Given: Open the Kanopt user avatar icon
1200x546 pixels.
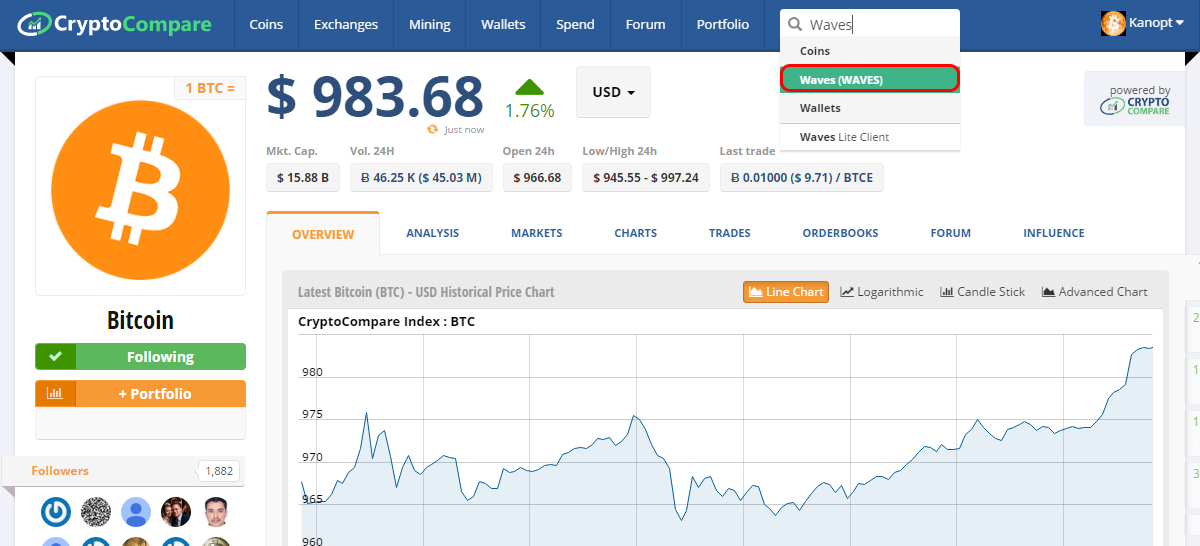Looking at the screenshot, I should [x=1113, y=23].
